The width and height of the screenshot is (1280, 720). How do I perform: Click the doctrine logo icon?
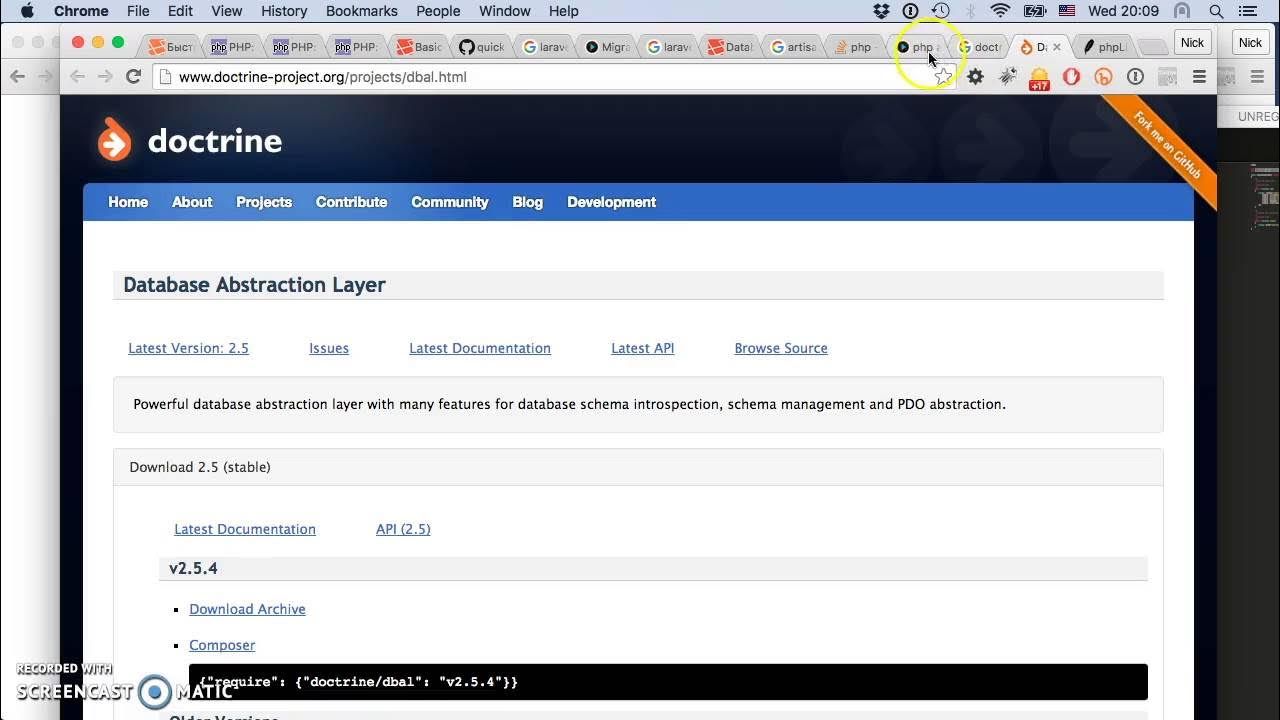(114, 140)
